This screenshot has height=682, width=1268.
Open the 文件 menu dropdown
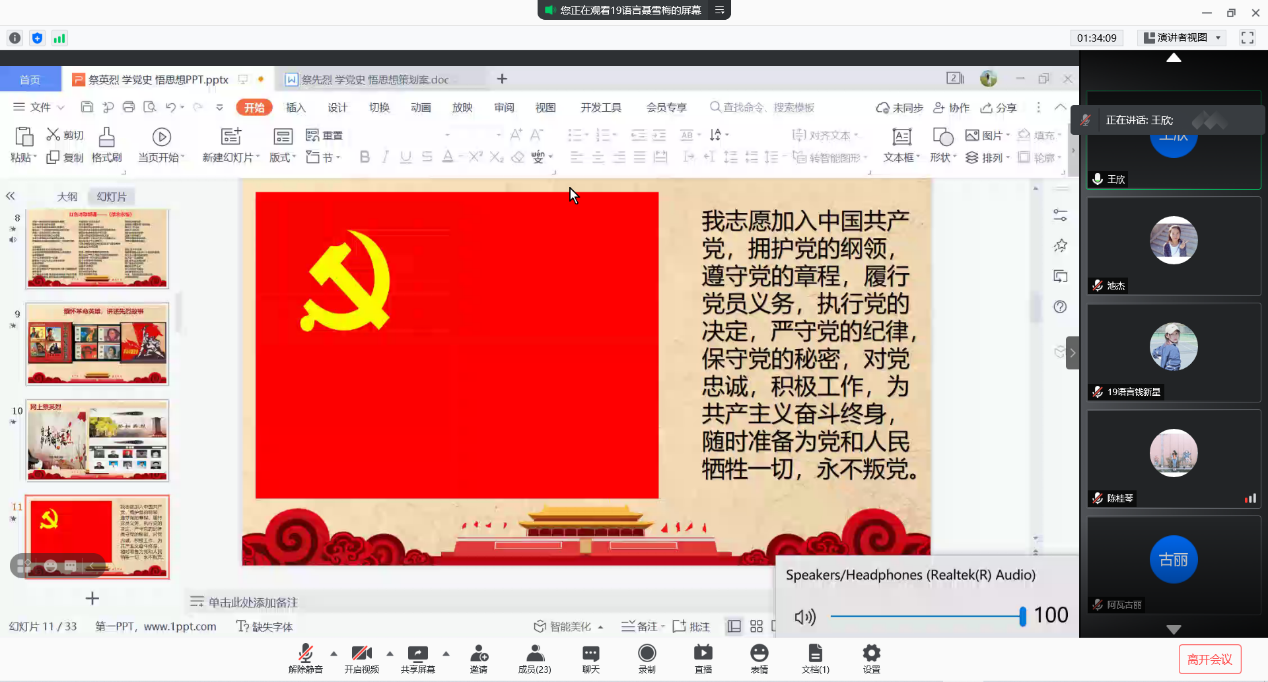click(x=38, y=107)
